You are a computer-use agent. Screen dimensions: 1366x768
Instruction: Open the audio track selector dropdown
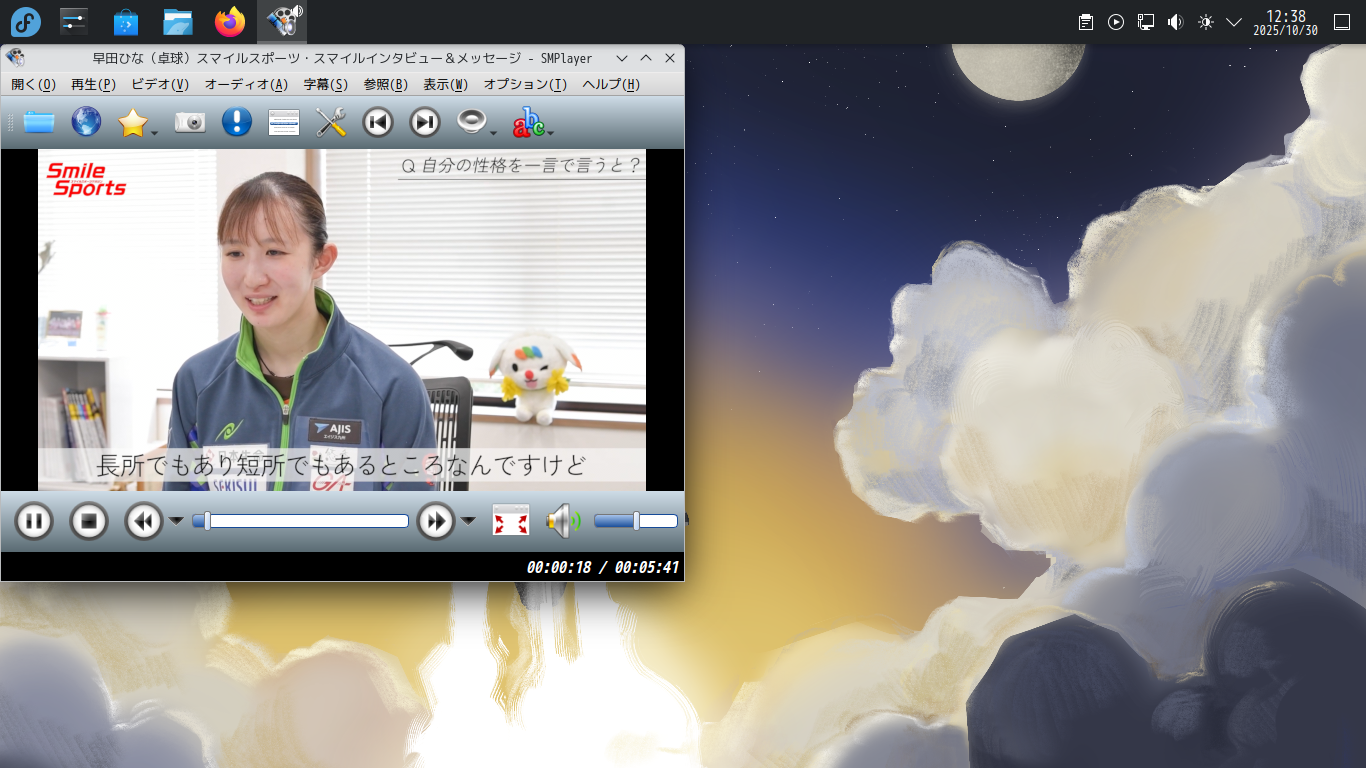pos(477,123)
